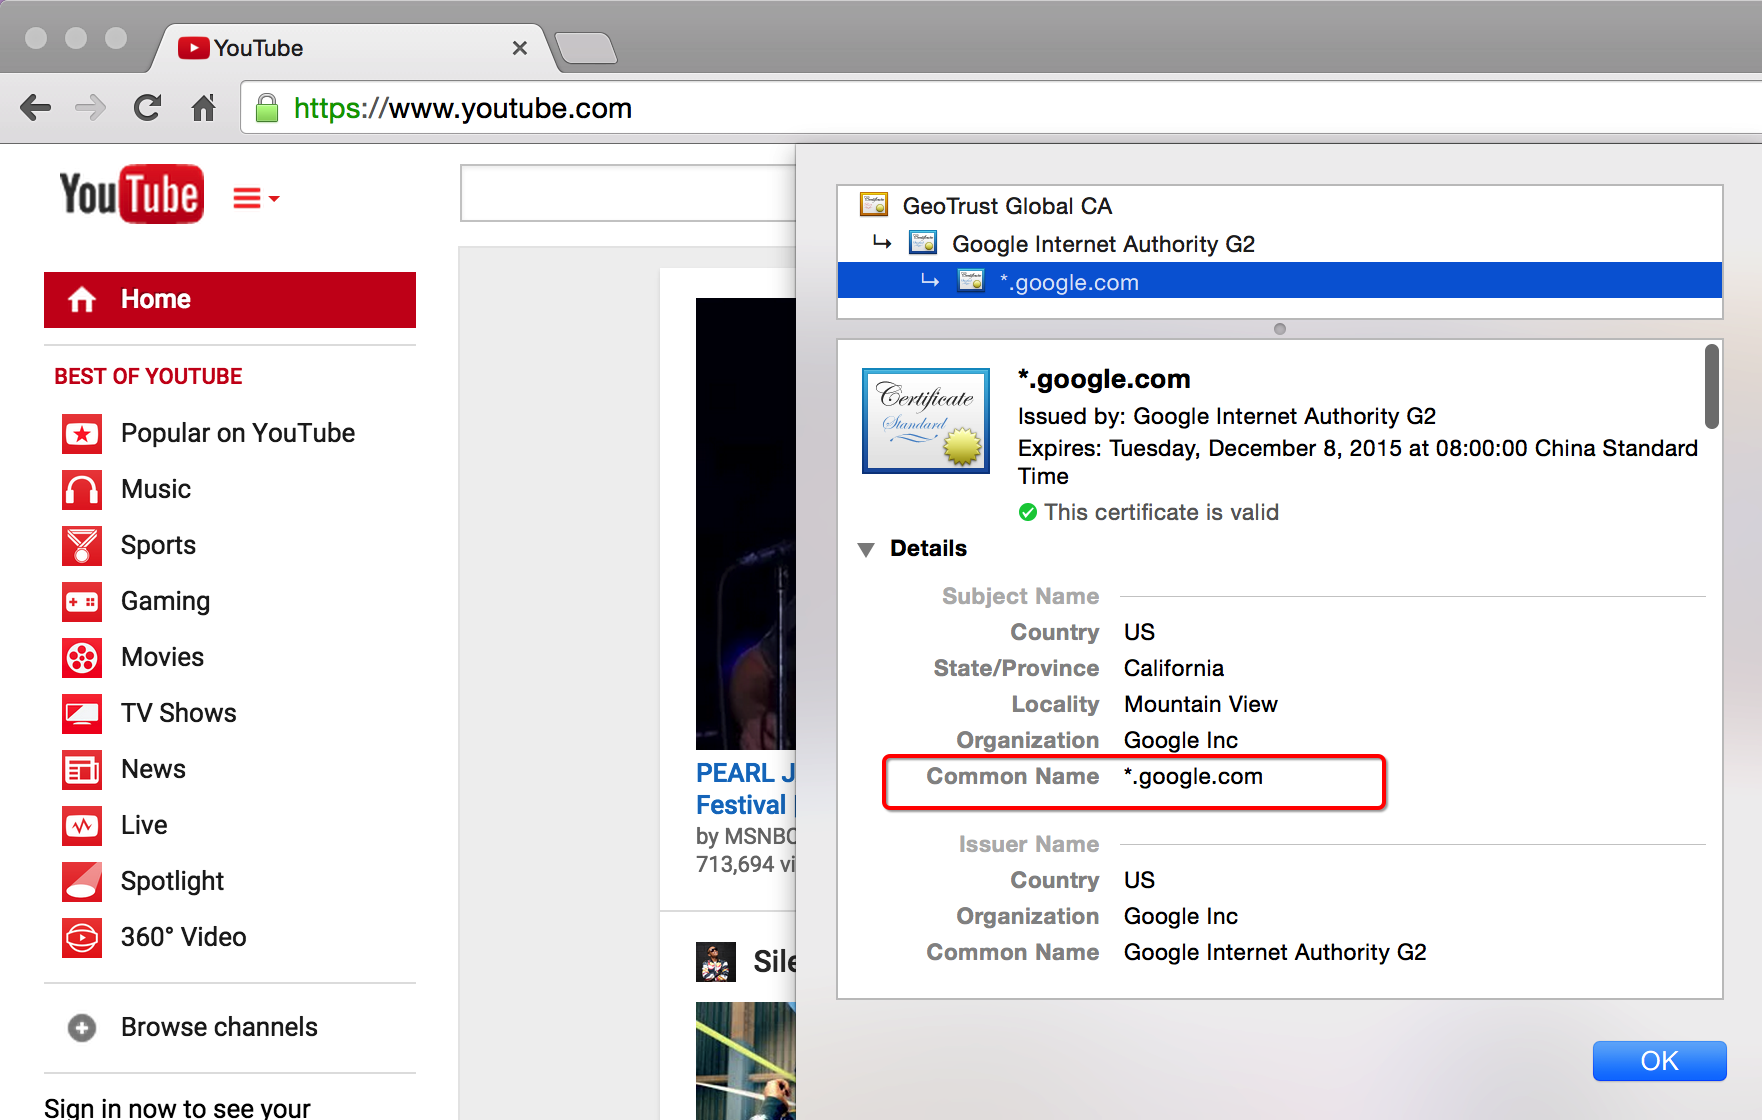Select the YouTube browser tab

tap(350, 48)
